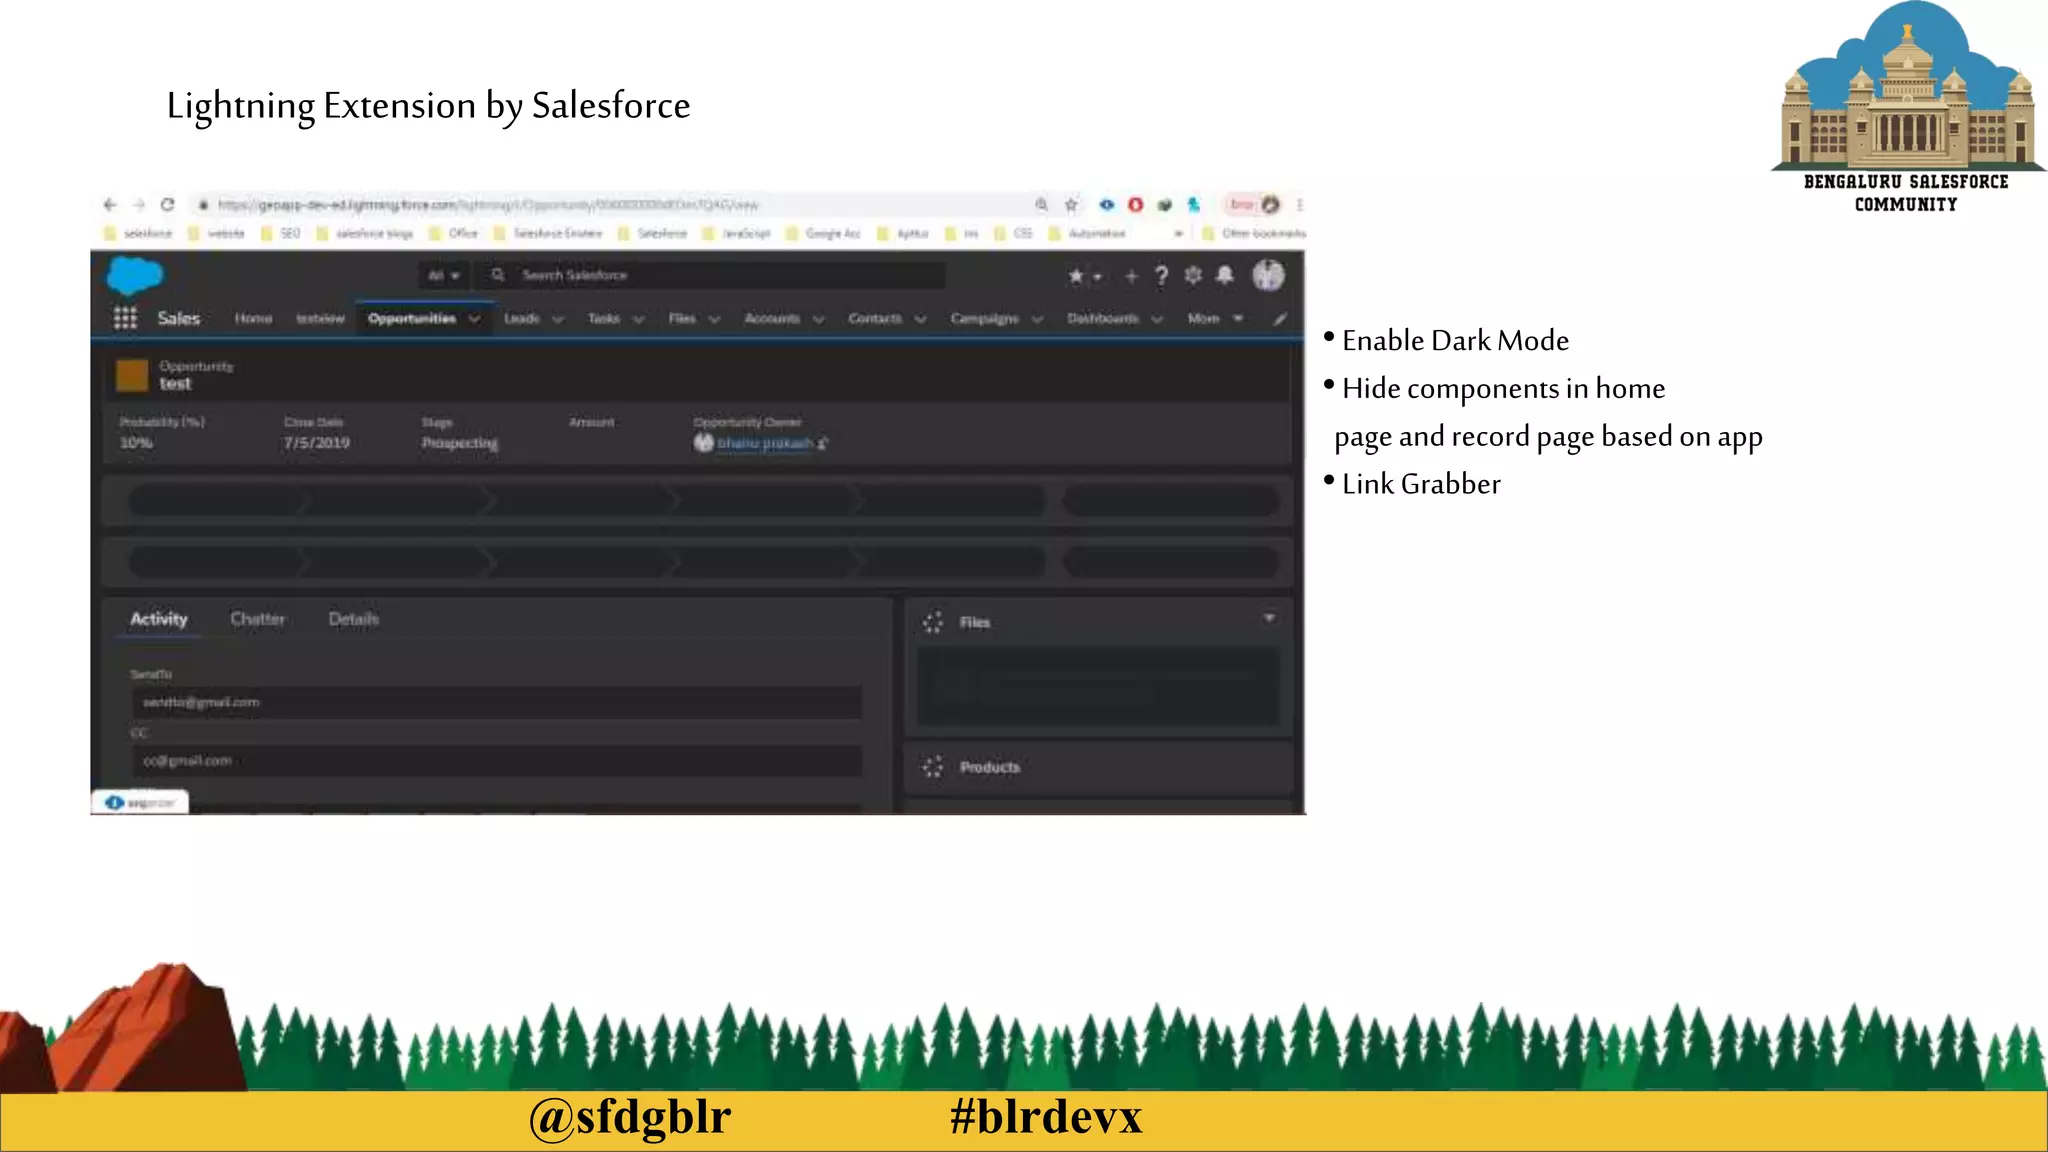Screen dimensions: 2048x1152
Task: Switch to Home tab
Action: 253,318
